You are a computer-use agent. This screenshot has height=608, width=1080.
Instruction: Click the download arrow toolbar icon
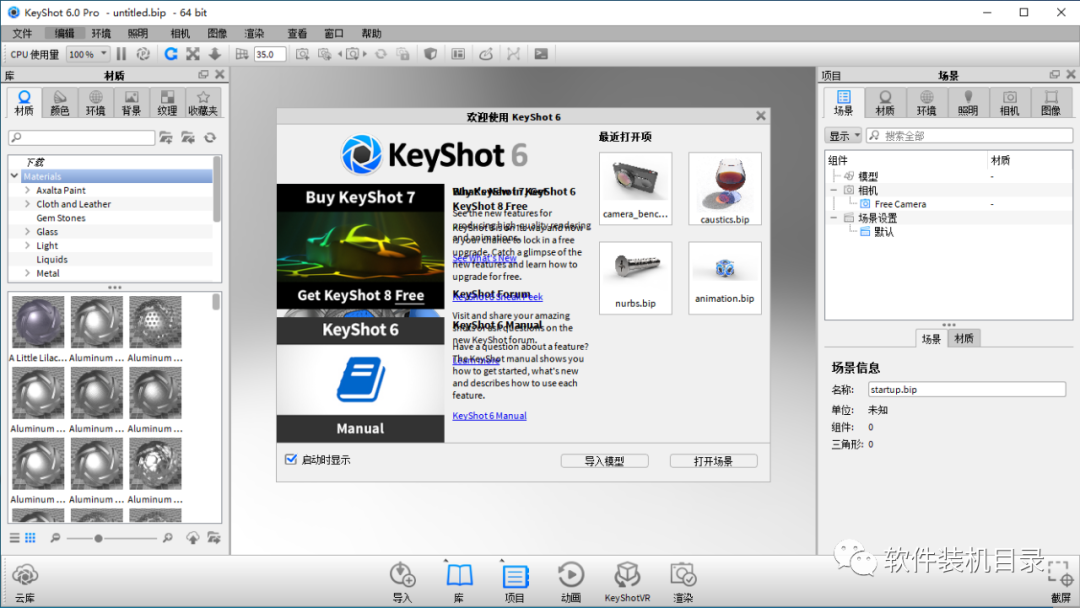pyautogui.click(x=215, y=54)
